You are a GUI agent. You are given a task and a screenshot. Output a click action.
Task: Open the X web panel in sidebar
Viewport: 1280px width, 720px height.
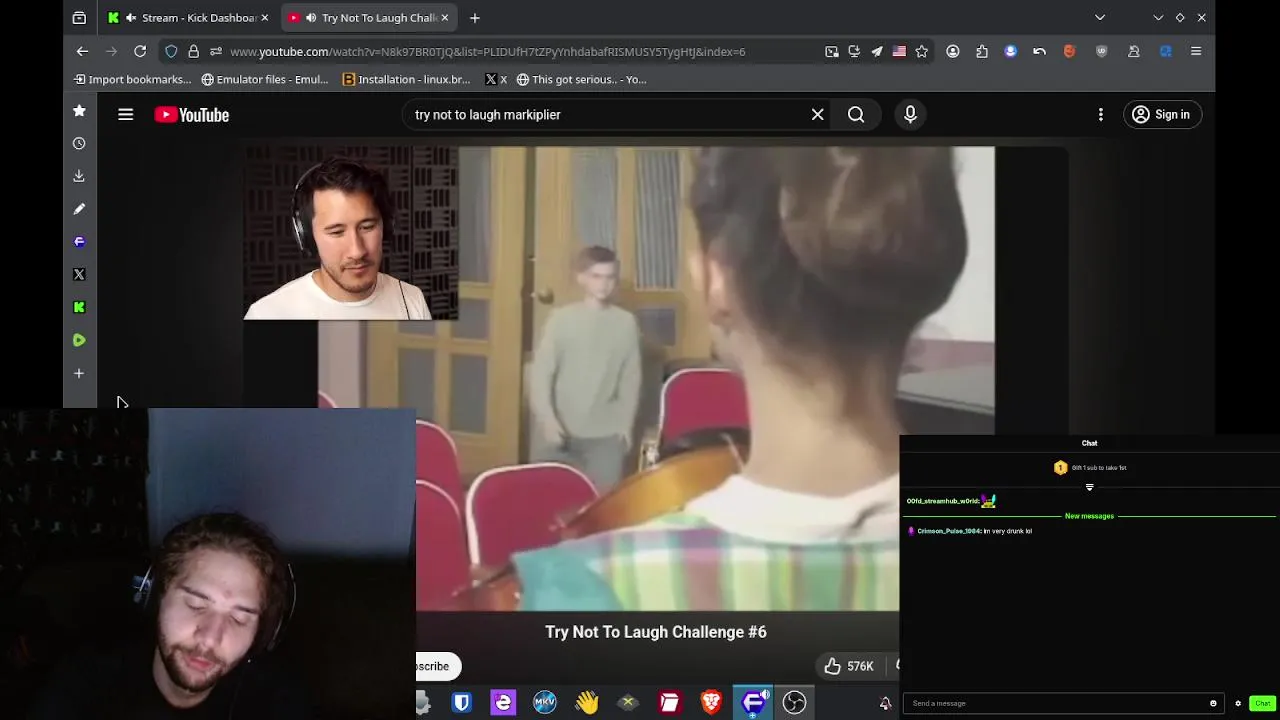(79, 274)
